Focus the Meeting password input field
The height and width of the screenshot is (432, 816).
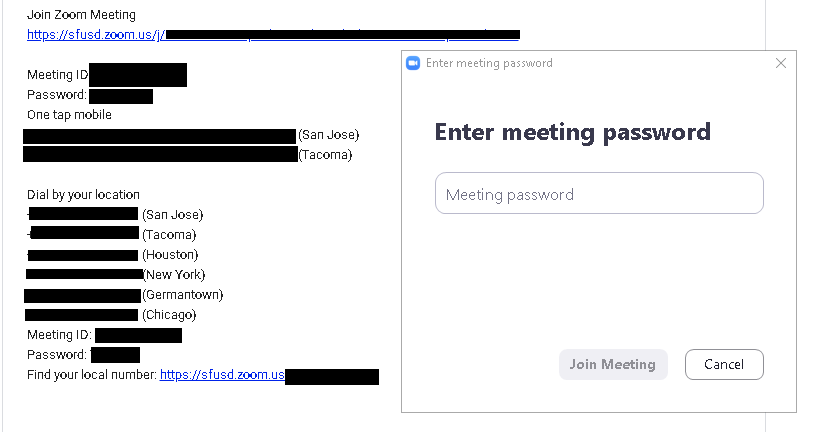[599, 193]
